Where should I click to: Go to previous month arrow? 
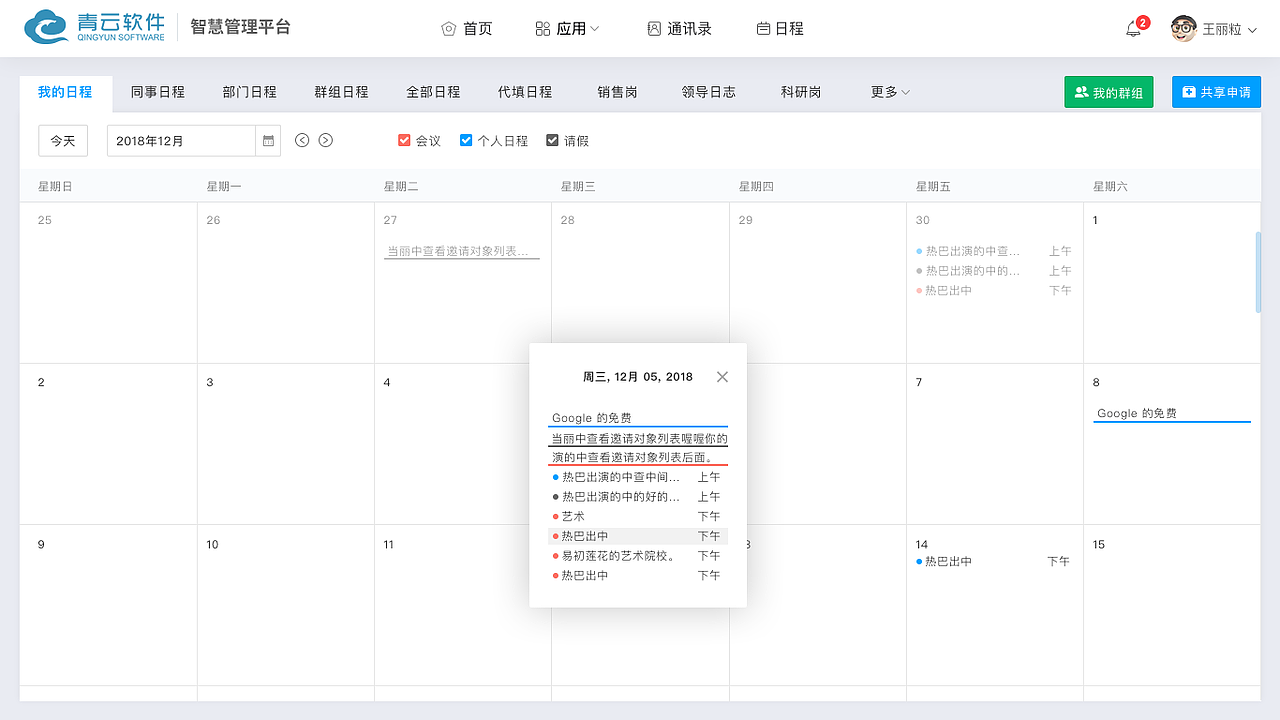pos(302,140)
